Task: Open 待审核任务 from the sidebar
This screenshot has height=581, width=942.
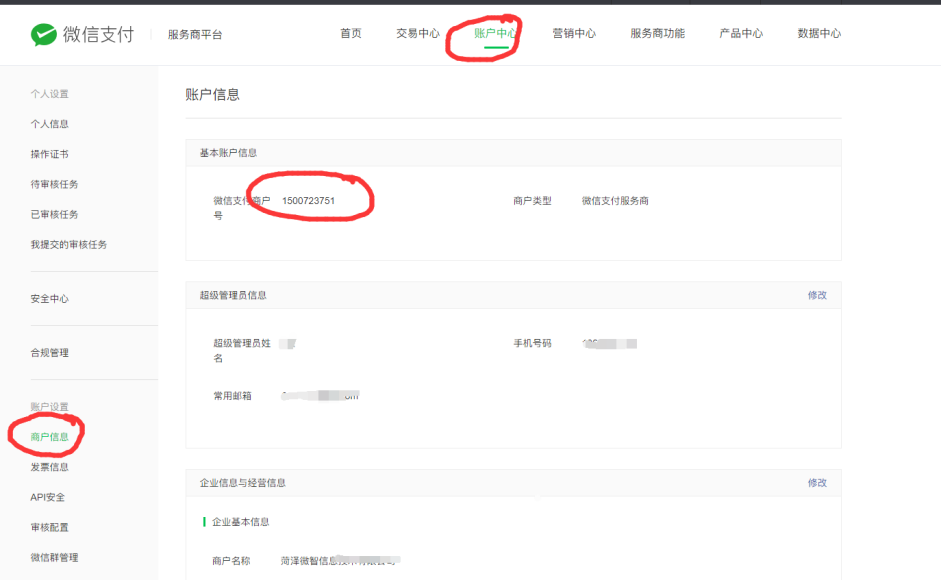Action: point(55,184)
